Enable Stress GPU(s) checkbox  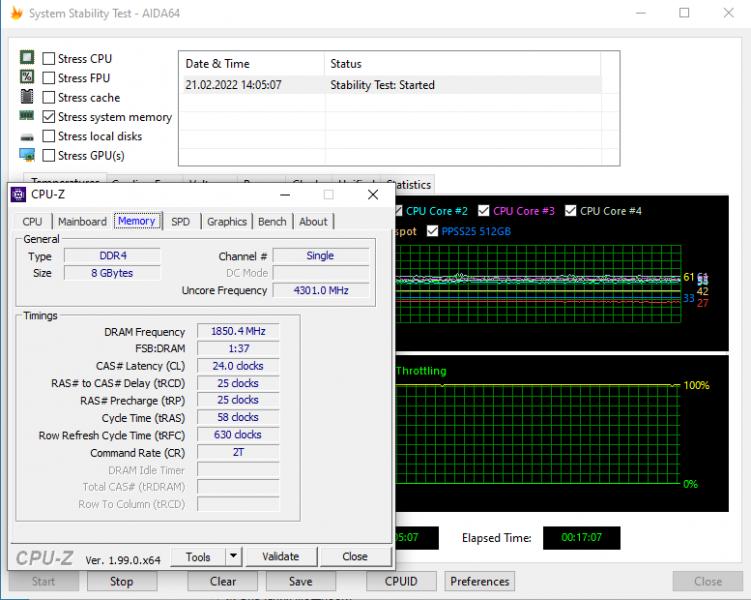pyautogui.click(x=48, y=156)
